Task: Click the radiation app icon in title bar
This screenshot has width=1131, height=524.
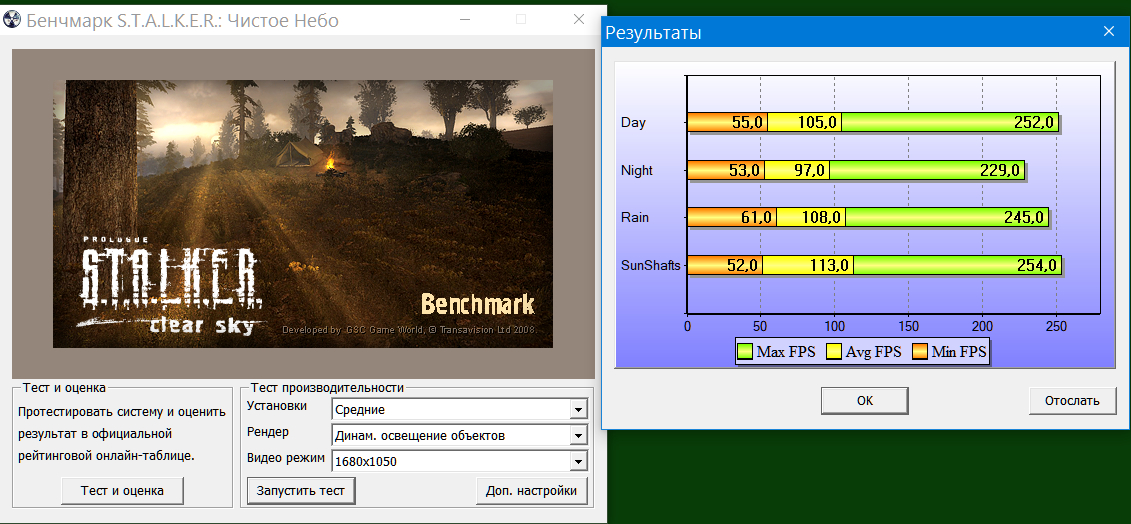Action: pos(12,19)
